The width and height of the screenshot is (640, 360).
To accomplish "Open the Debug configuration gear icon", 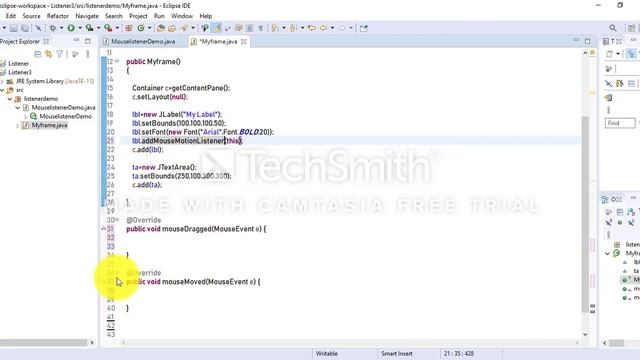I will click(x=52, y=28).
